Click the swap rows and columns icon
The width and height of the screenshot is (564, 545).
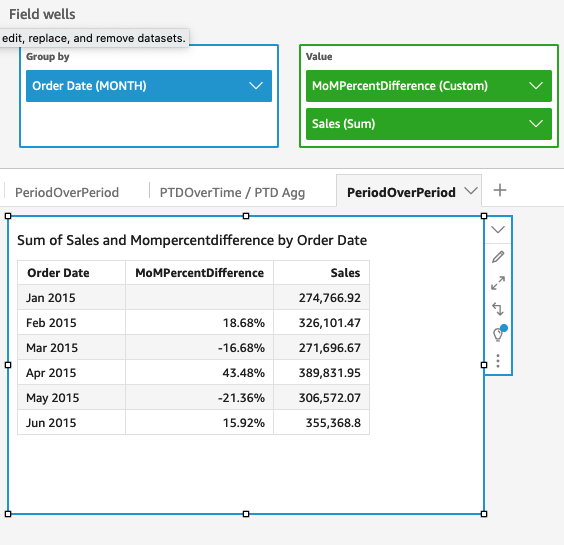[498, 309]
